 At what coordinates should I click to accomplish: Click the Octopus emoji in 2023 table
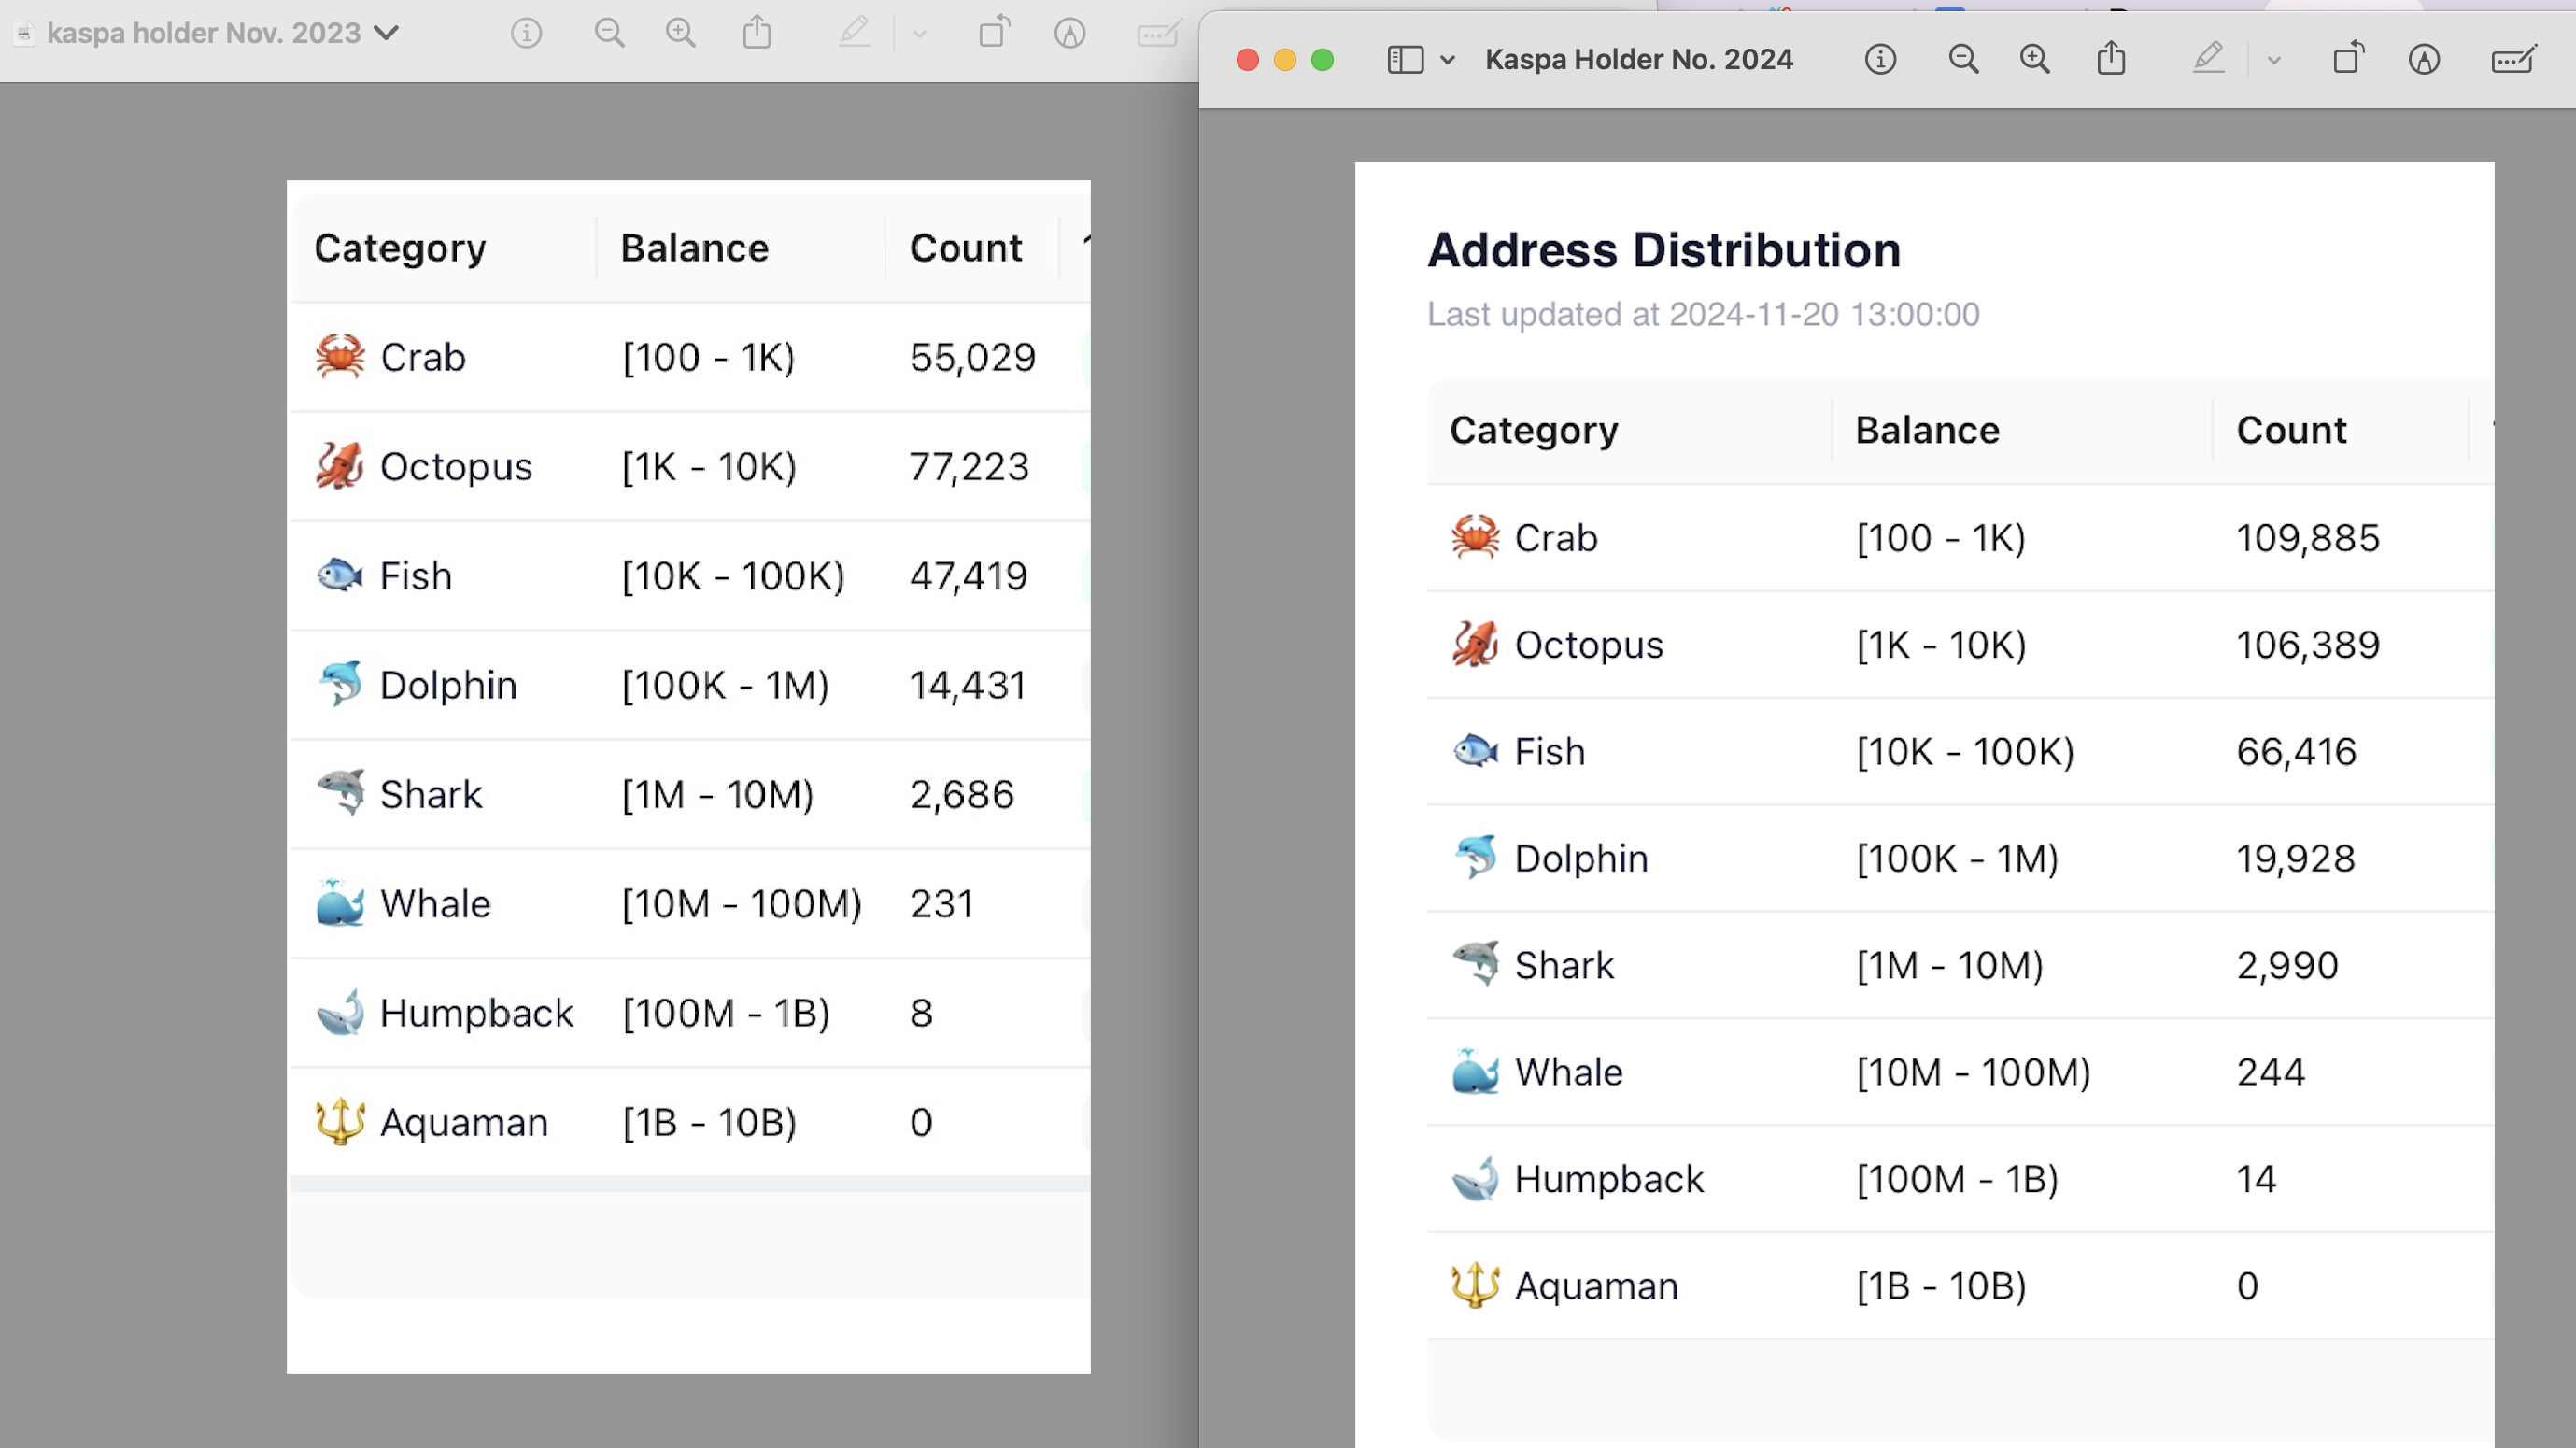click(340, 466)
